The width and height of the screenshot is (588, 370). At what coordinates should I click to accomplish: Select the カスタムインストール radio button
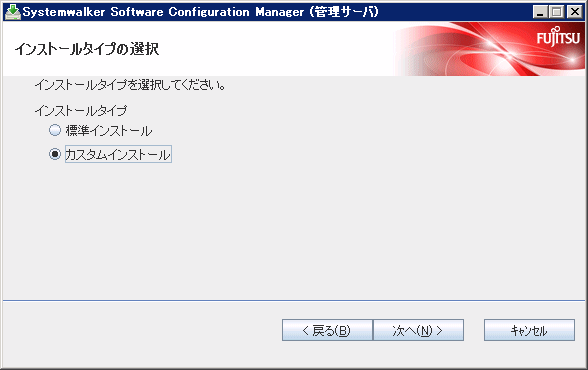[x=55, y=154]
